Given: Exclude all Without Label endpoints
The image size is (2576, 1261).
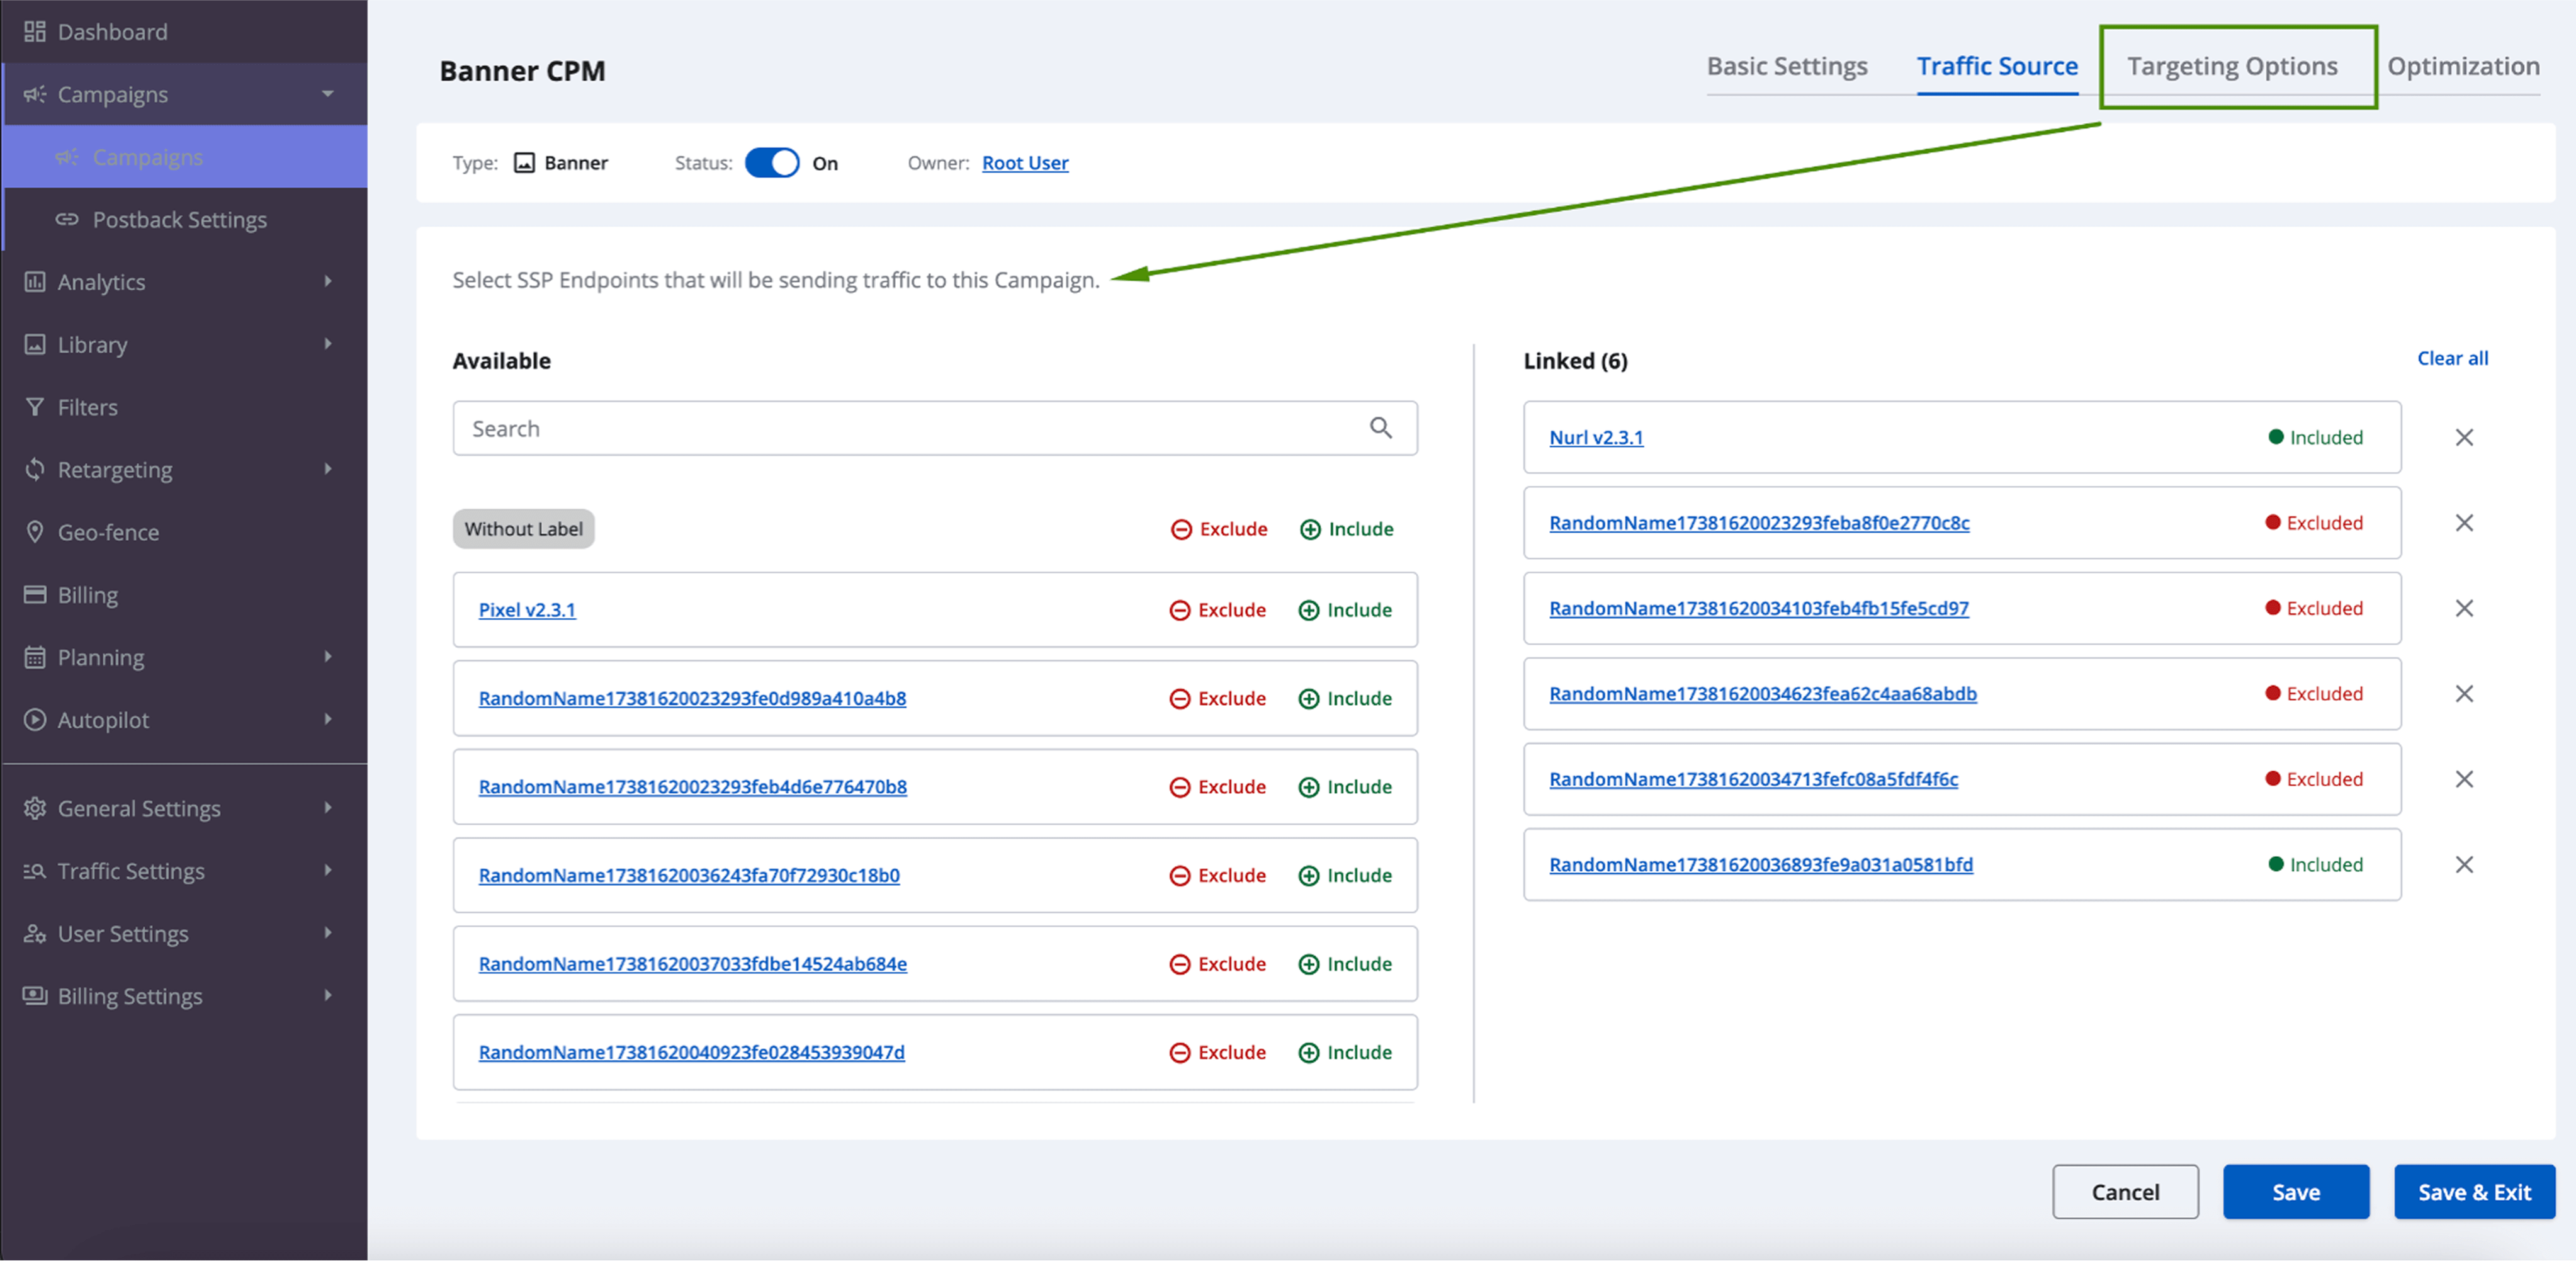Looking at the screenshot, I should 1219,529.
